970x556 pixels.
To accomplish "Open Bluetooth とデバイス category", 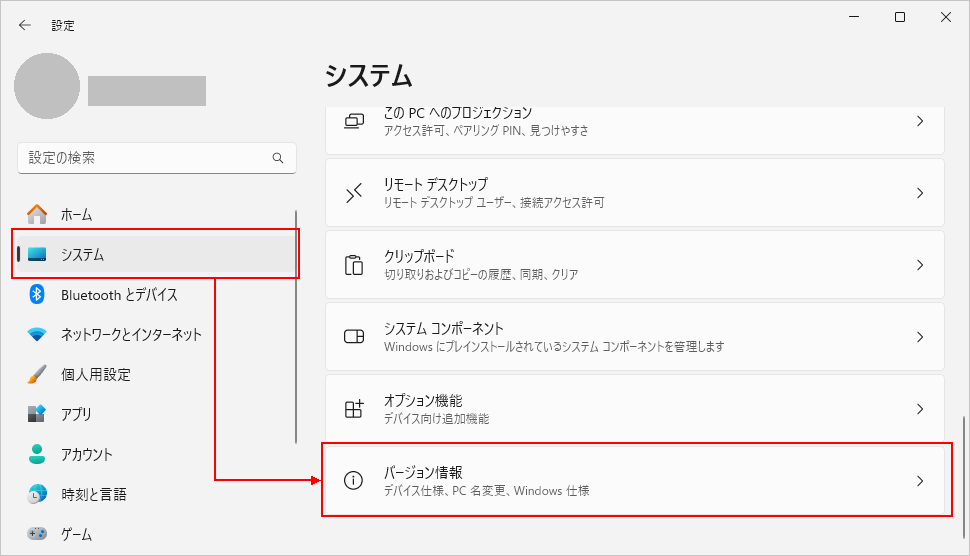I will [x=156, y=294].
